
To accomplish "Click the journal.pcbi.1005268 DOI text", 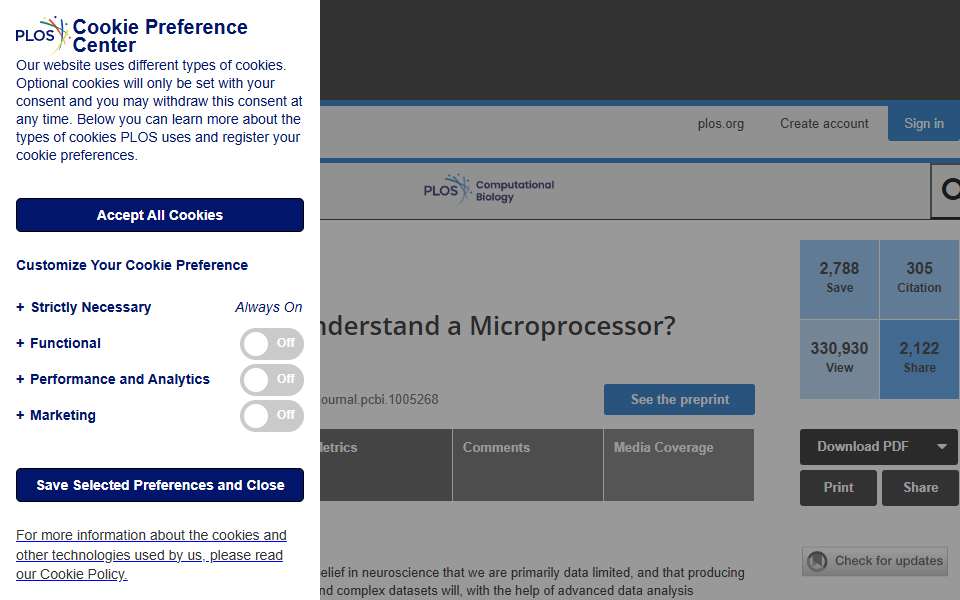I will (x=380, y=400).
